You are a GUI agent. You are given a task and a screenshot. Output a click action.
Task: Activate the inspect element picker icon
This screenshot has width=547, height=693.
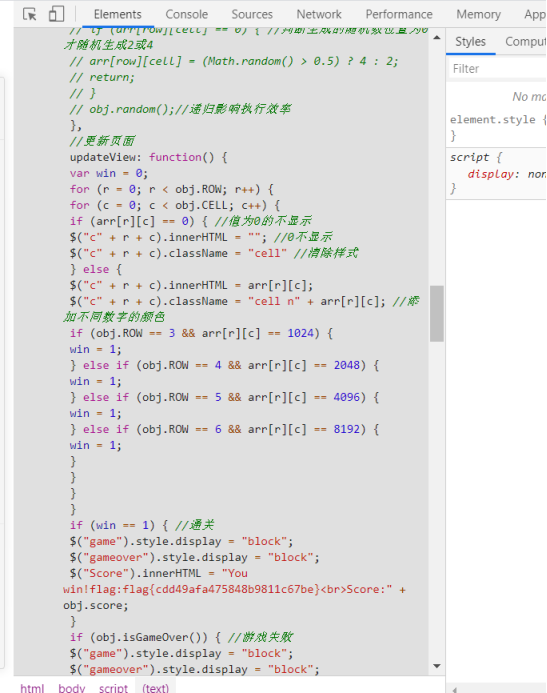[30, 14]
